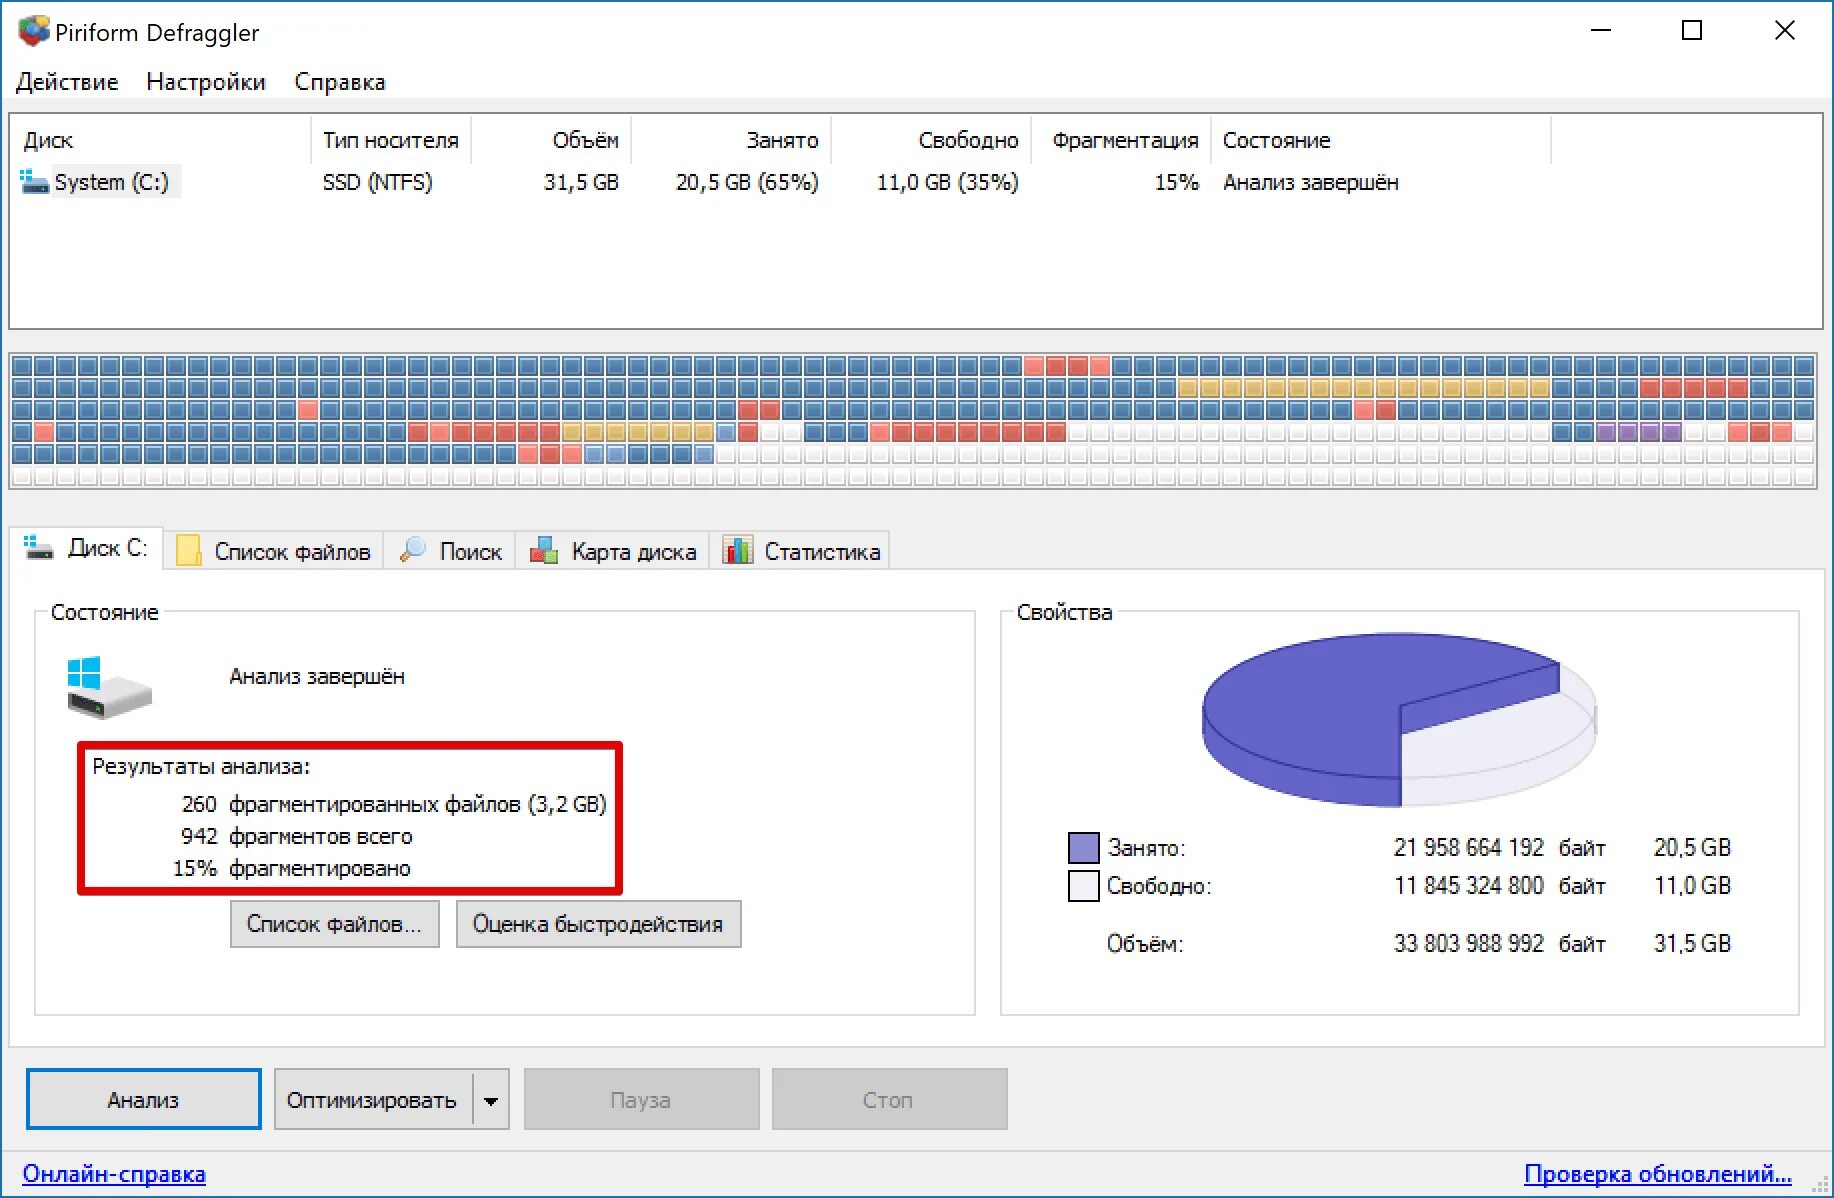
Task: Close the Piriform Defraggler window
Action: pyautogui.click(x=1785, y=31)
